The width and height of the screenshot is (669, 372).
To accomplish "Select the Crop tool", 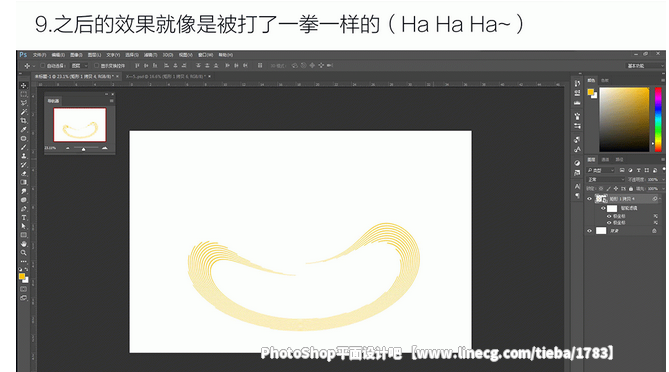I will click(23, 121).
